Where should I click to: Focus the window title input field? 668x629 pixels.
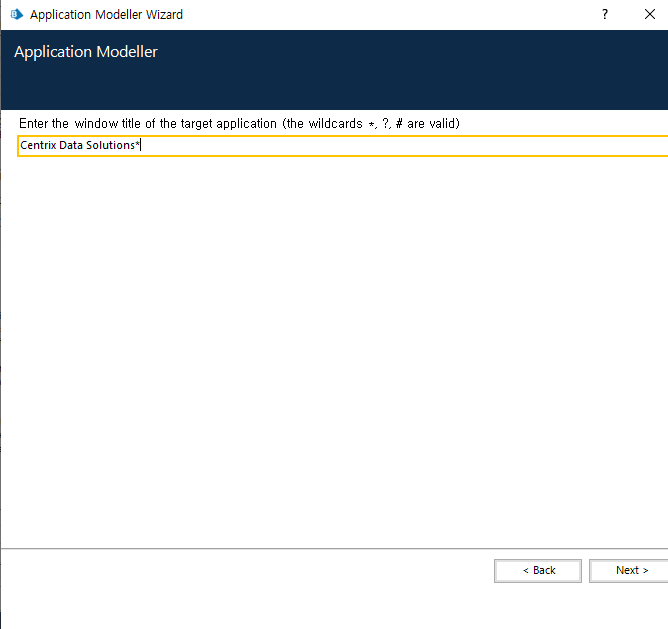[x=343, y=146]
